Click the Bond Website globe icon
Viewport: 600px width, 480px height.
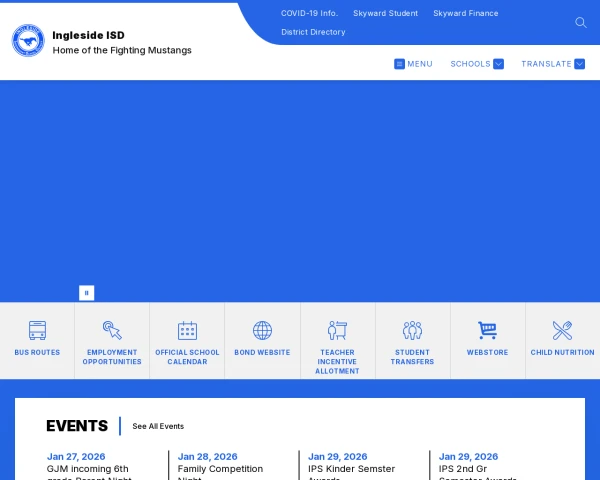[262, 331]
